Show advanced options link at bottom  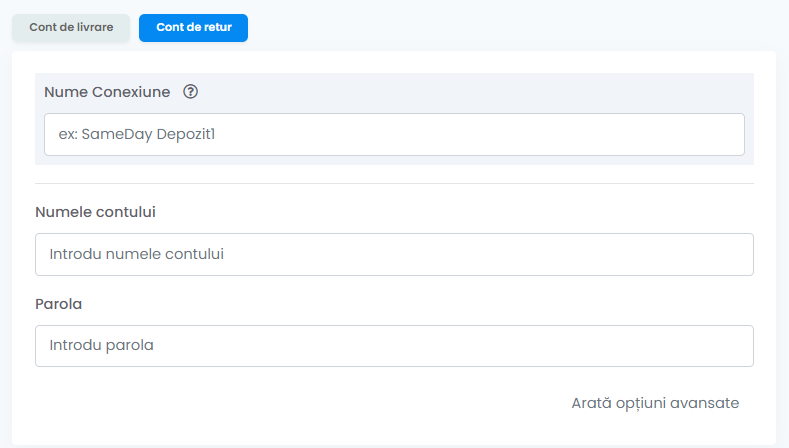point(655,403)
